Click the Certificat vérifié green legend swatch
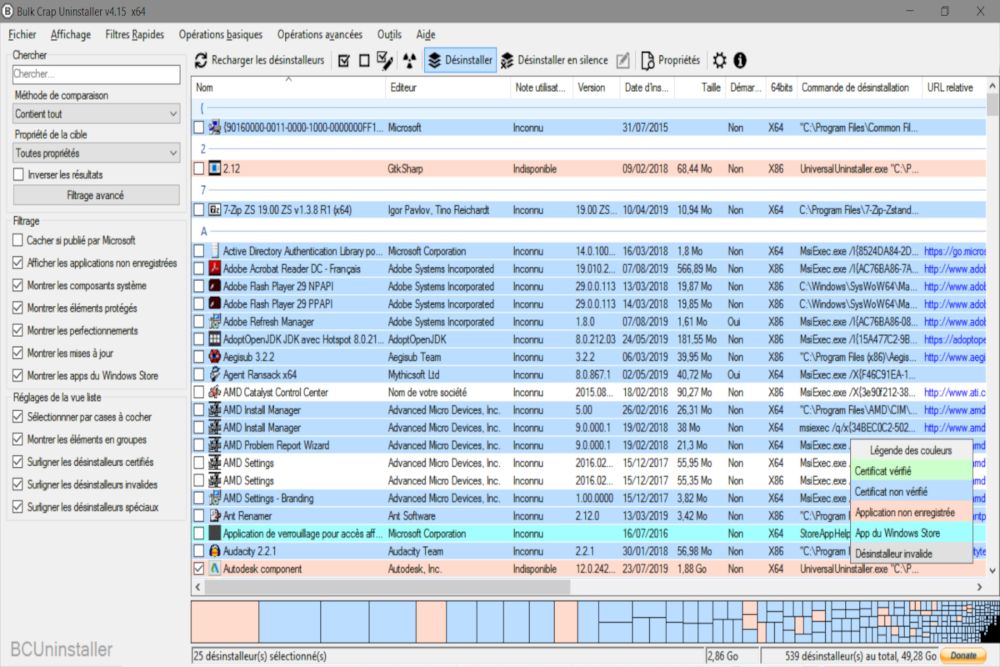The image size is (1000, 667). (911, 471)
